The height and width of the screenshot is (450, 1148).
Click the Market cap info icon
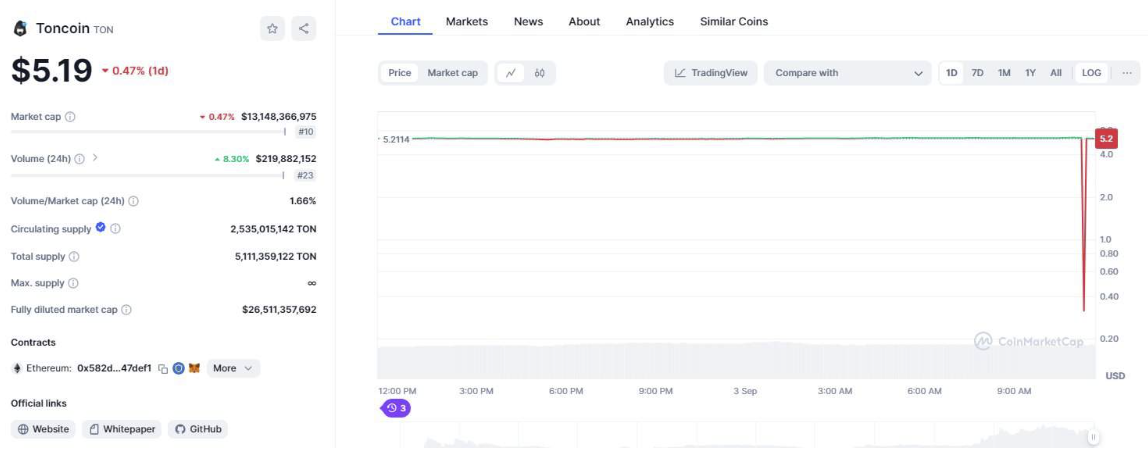point(70,117)
